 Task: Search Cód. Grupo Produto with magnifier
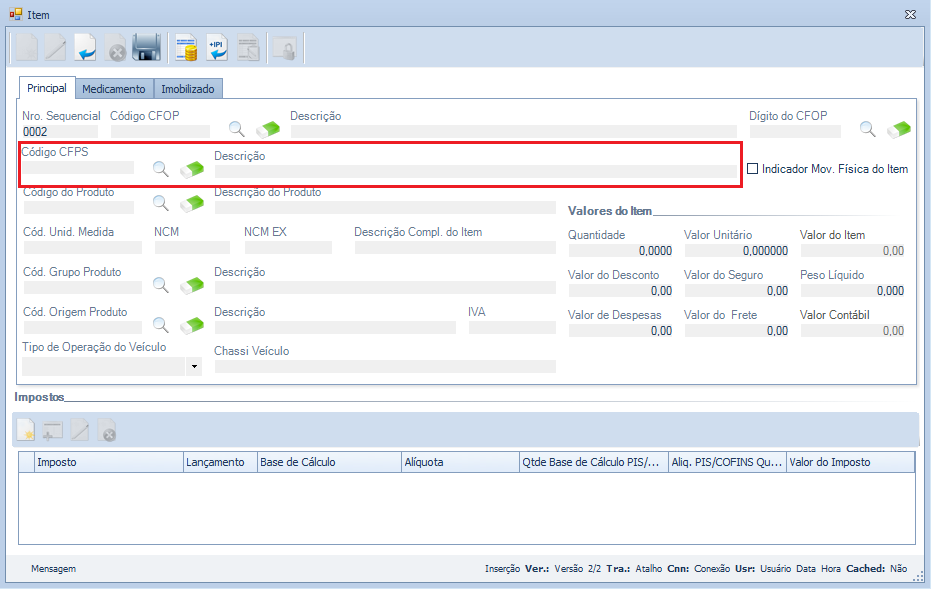tap(160, 285)
